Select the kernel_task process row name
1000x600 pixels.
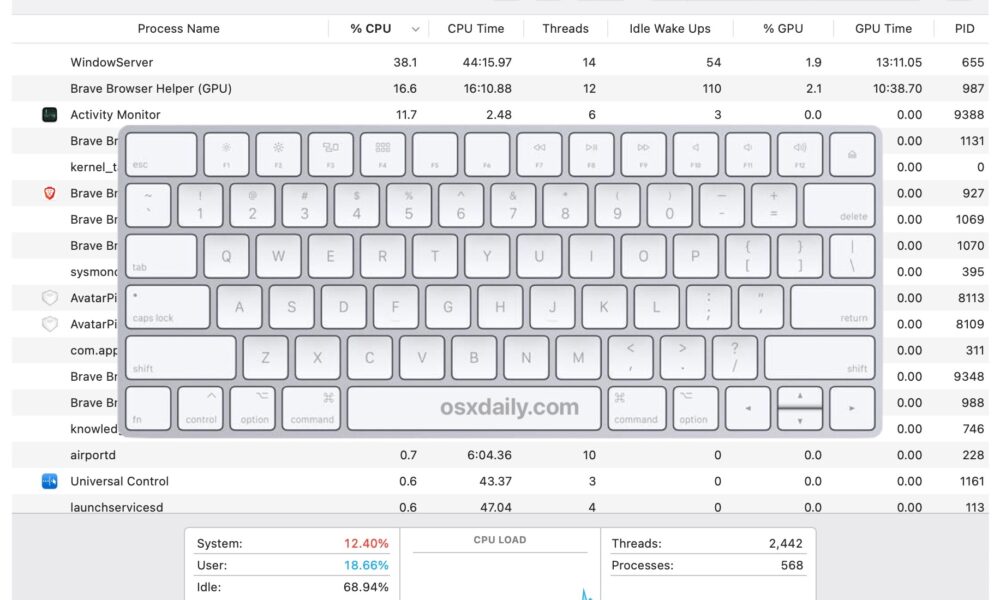(94, 167)
